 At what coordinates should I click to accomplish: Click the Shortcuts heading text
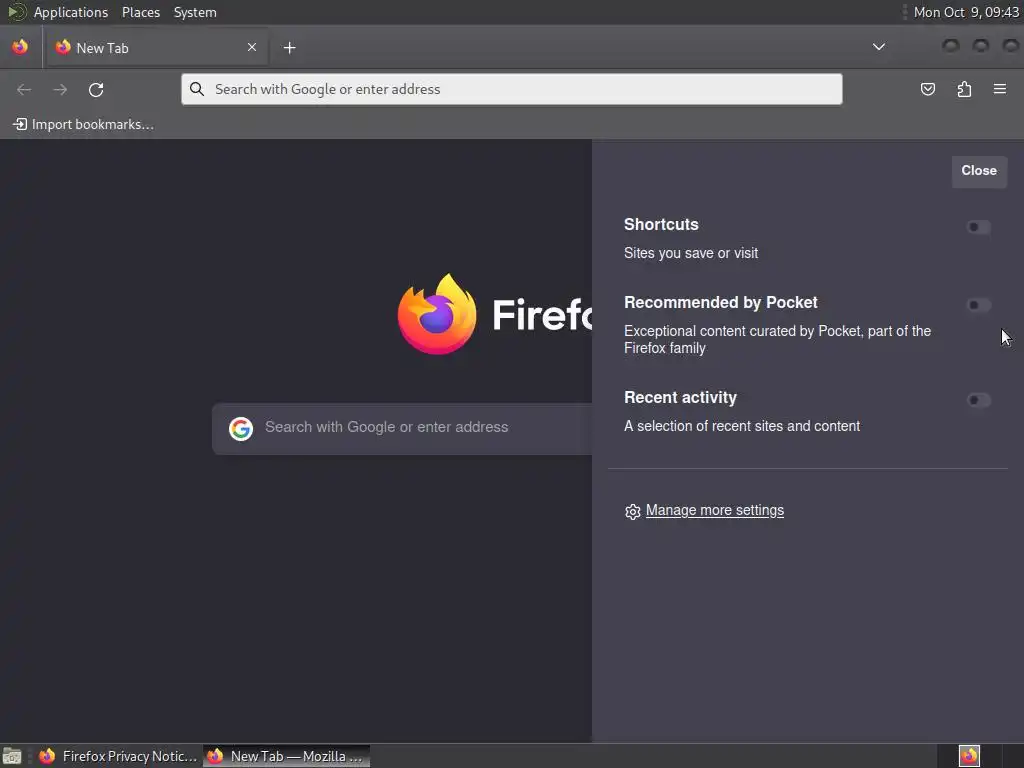(661, 225)
